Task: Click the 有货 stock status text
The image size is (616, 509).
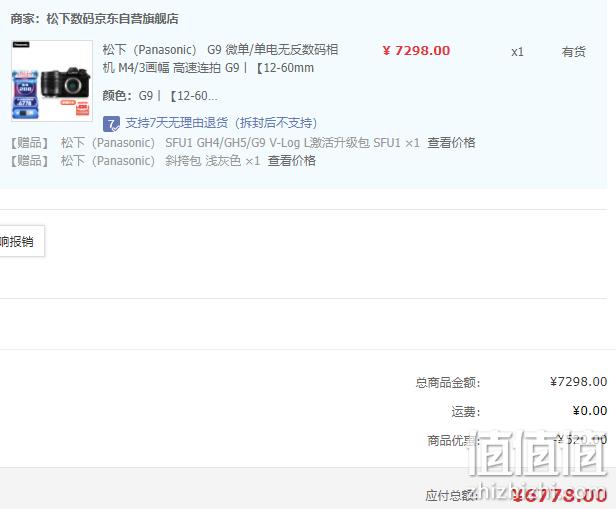Action: (574, 51)
